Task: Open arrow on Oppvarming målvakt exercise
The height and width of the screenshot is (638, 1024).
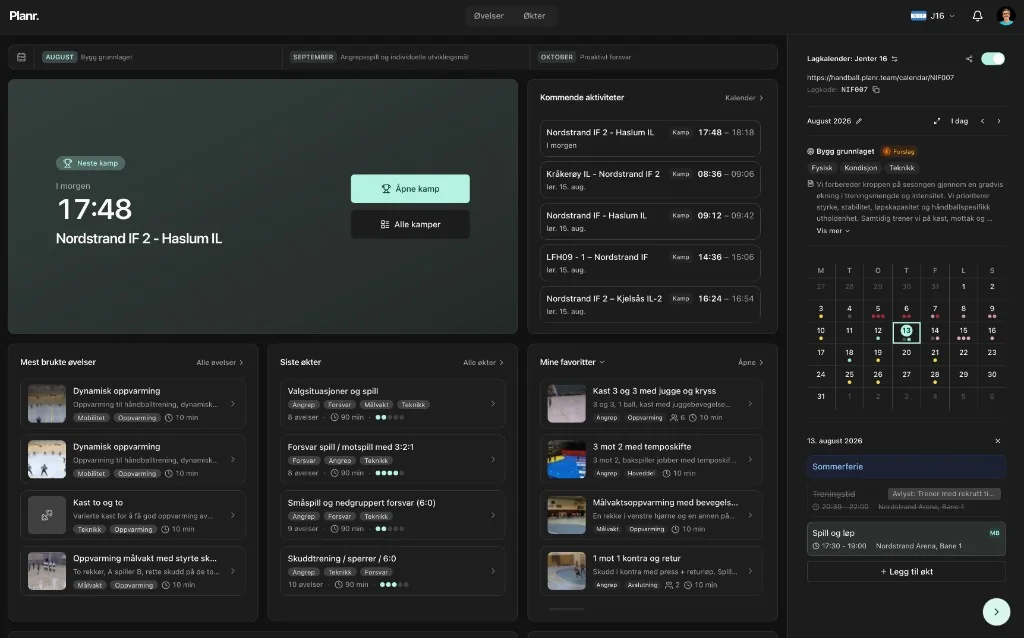Action: tap(233, 571)
